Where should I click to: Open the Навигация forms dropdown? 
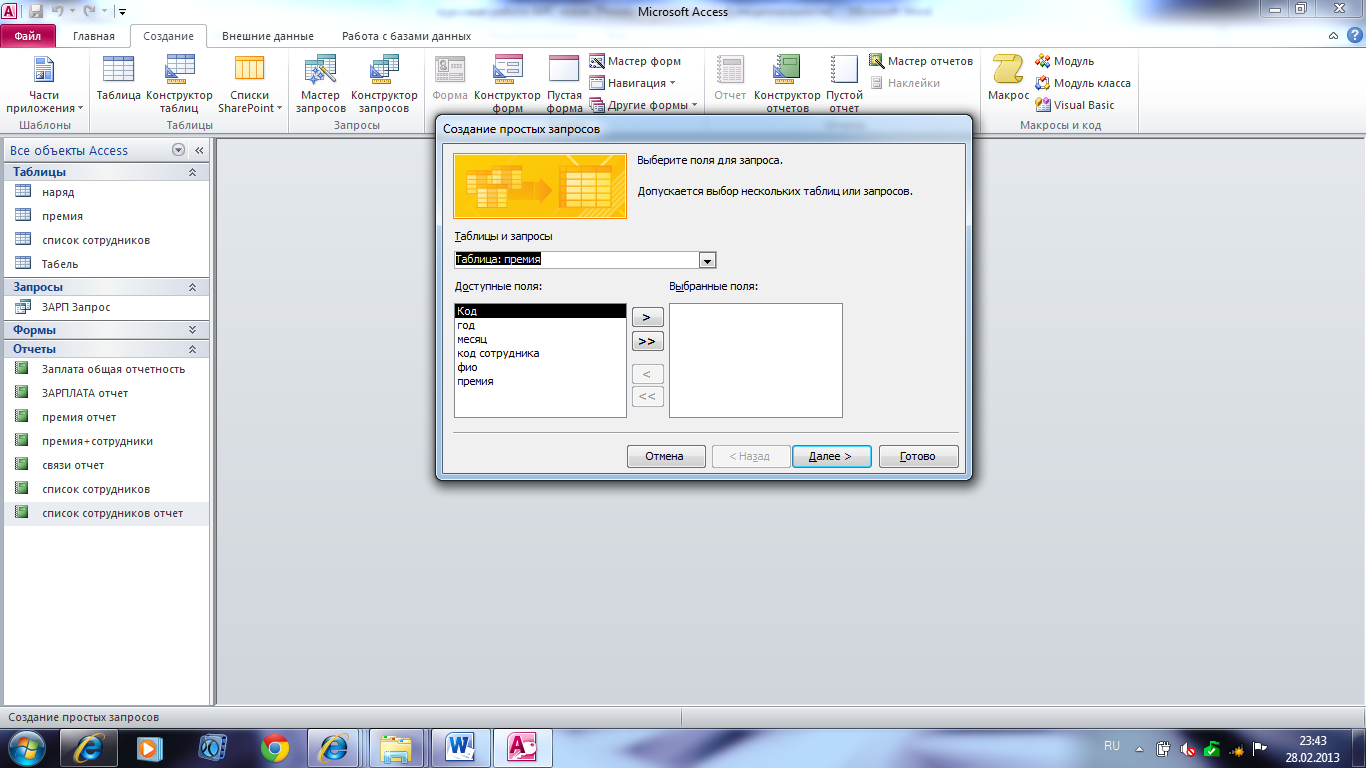coord(634,83)
